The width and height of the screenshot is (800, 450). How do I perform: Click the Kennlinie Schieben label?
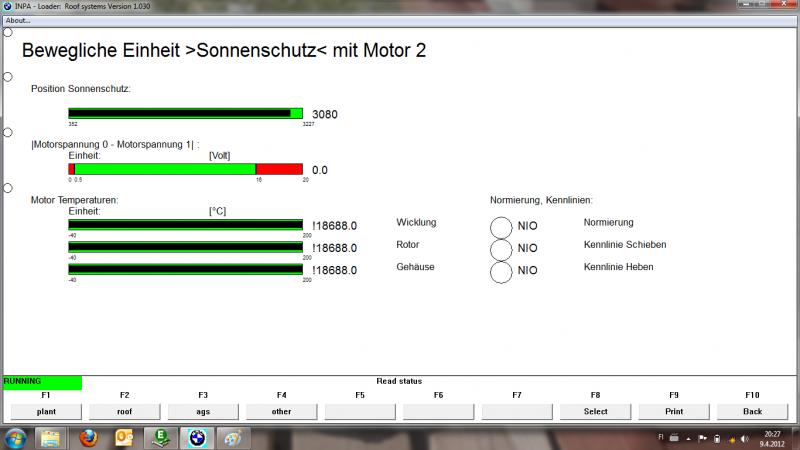(x=625, y=244)
